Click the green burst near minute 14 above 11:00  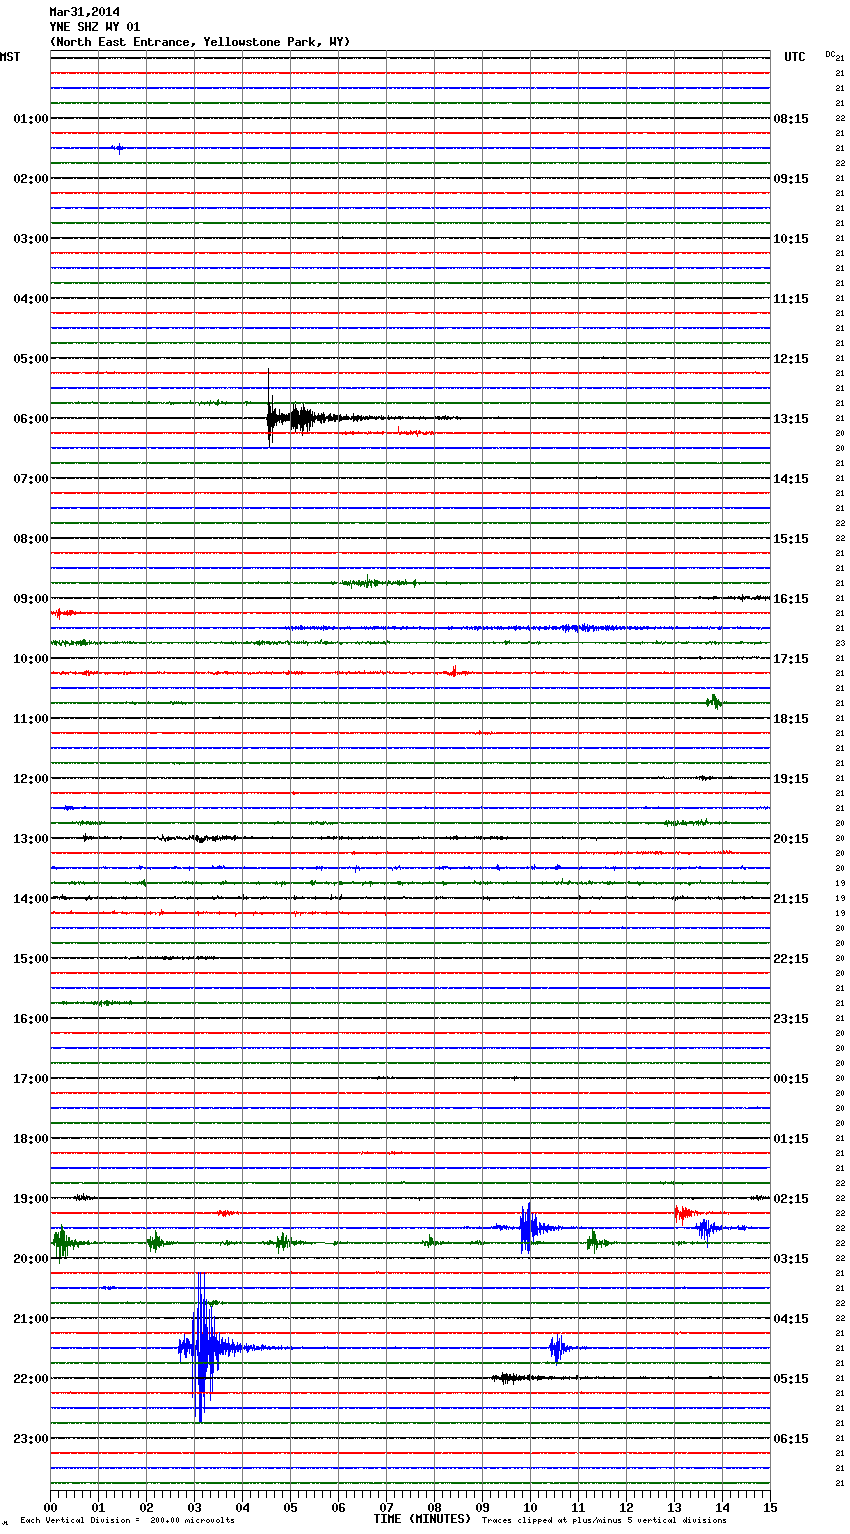713,702
